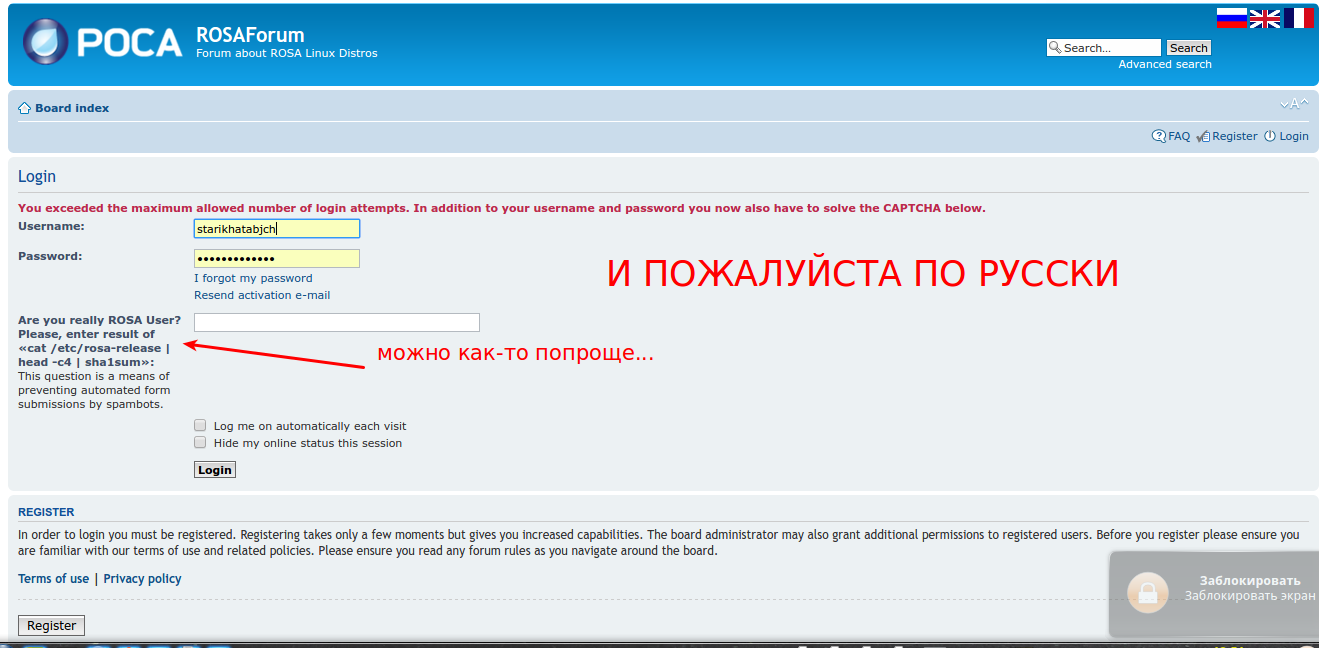Click the exceeded login attempts warning text
Image resolution: width=1319 pixels, height=648 pixels.
click(502, 208)
